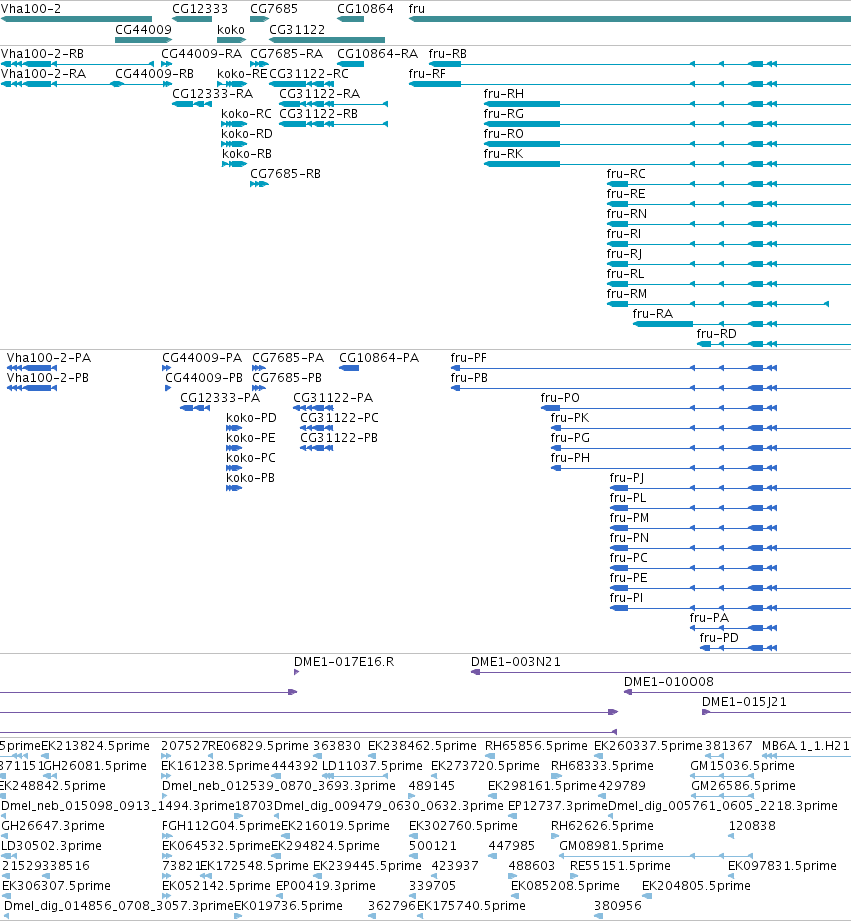Image resolution: width=851 pixels, height=921 pixels.
Task: Click the CG10864 gene label
Action: pyautogui.click(x=365, y=9)
